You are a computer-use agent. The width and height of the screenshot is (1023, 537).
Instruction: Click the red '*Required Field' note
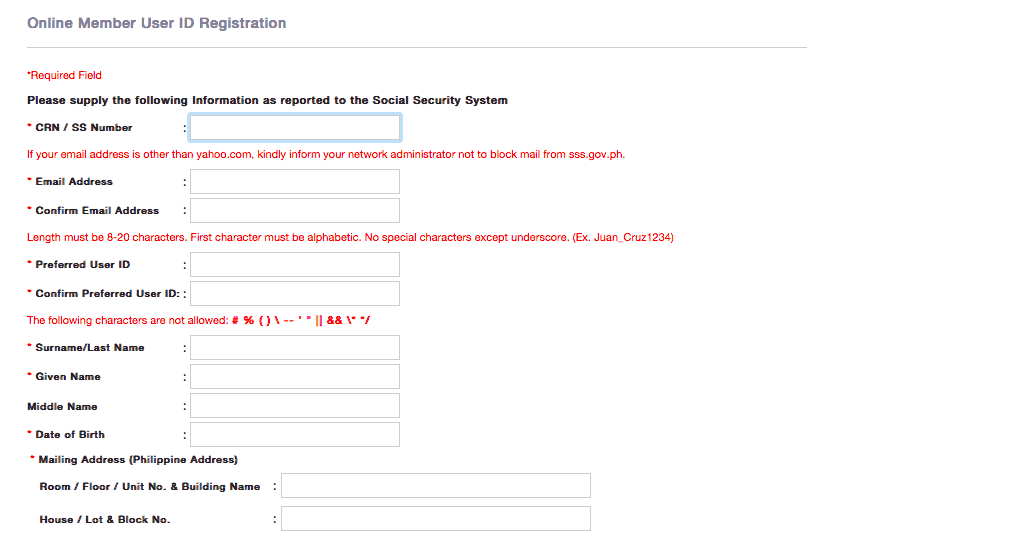coord(64,75)
